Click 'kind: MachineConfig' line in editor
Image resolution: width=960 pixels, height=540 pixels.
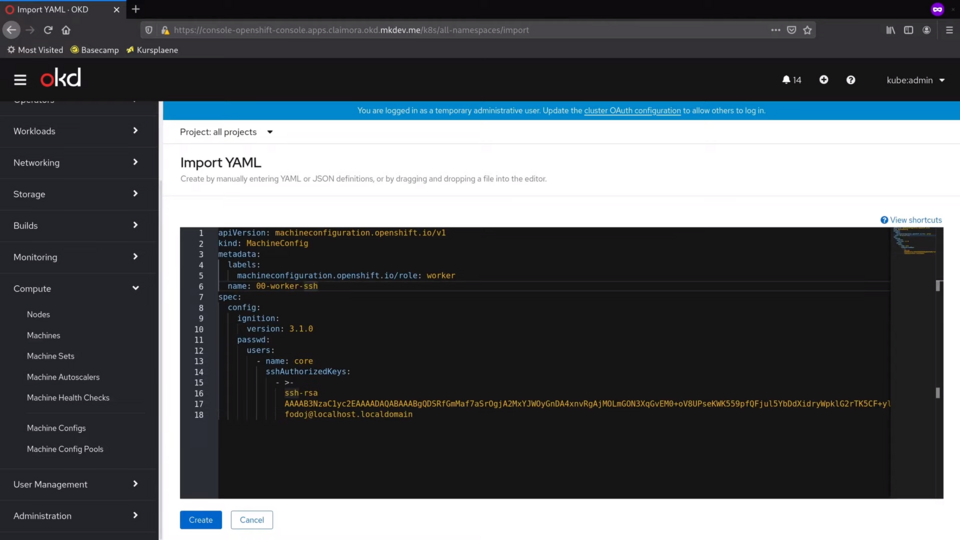[x=263, y=244]
